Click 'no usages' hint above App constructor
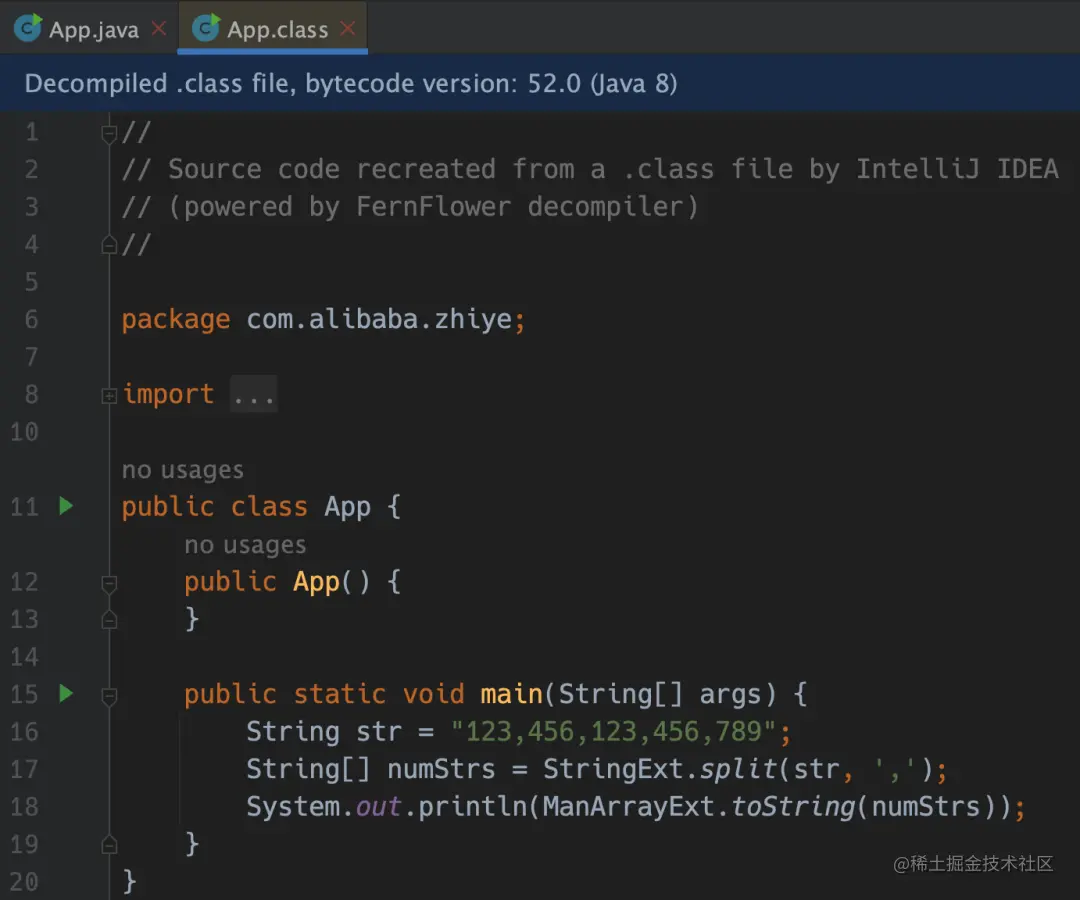Screen dimensions: 1080x900 (x=245, y=545)
